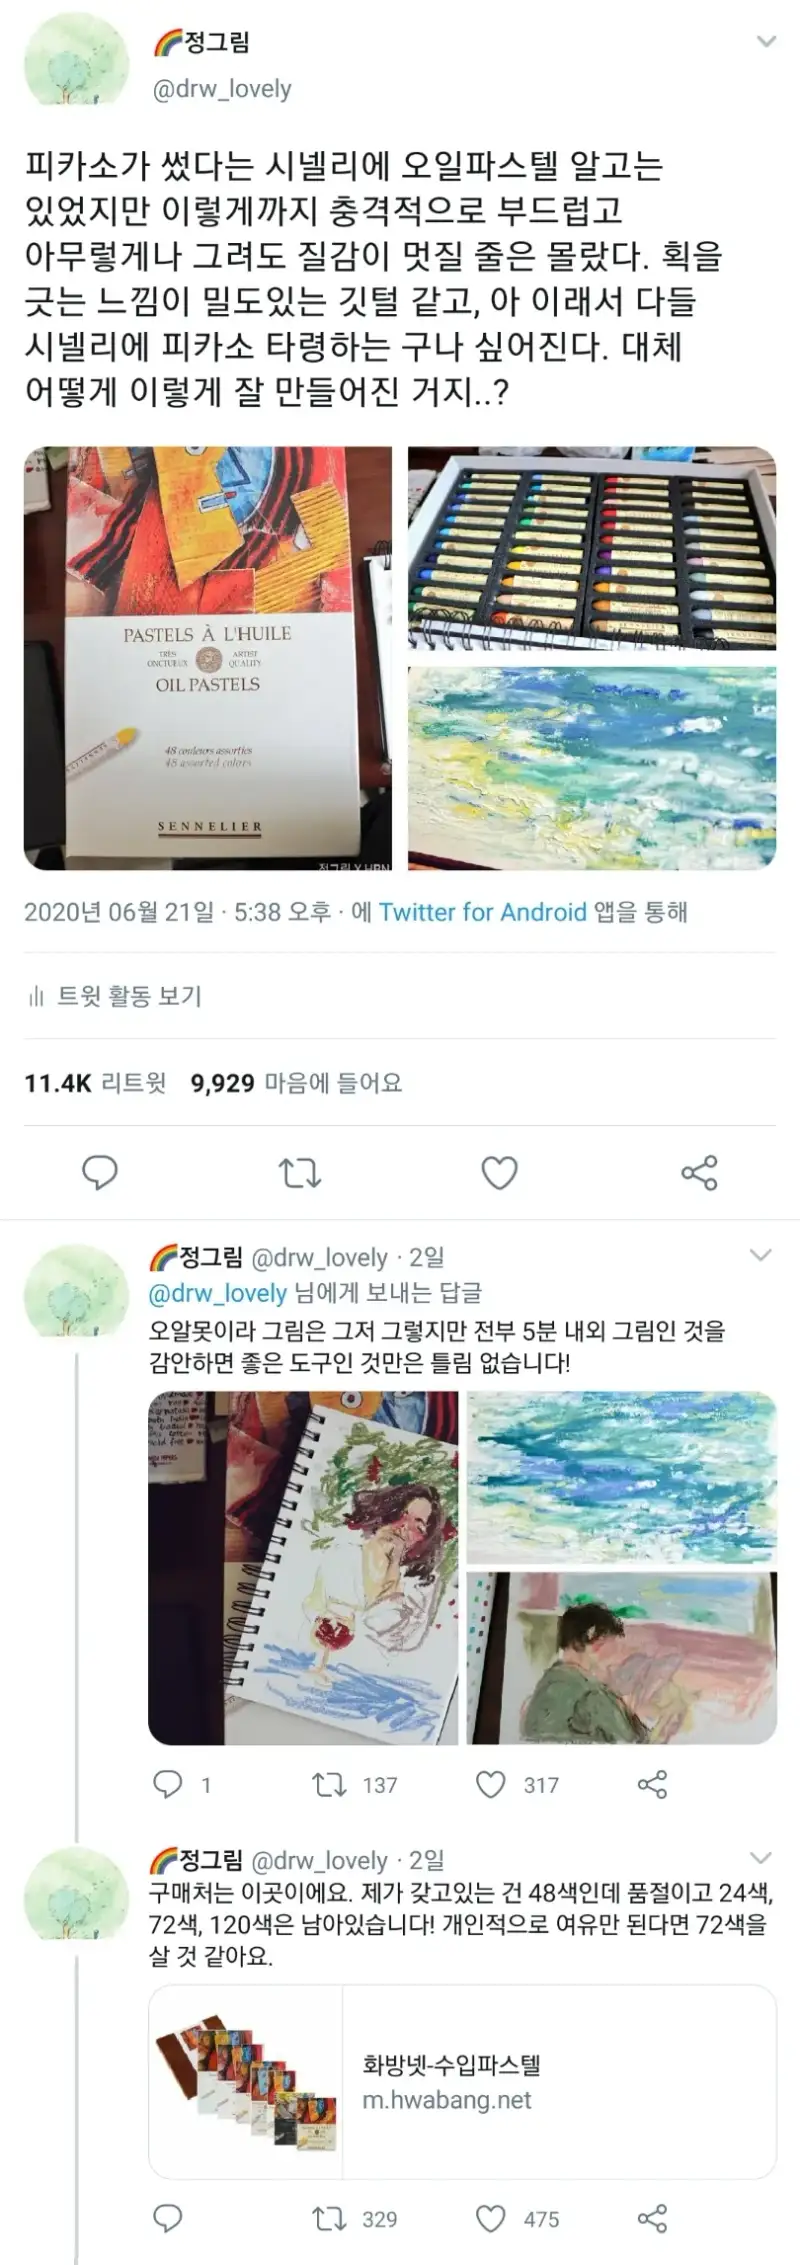Like the reply with 475 hearts
Viewport: 800px width, 2265px height.
pyautogui.click(x=517, y=2219)
